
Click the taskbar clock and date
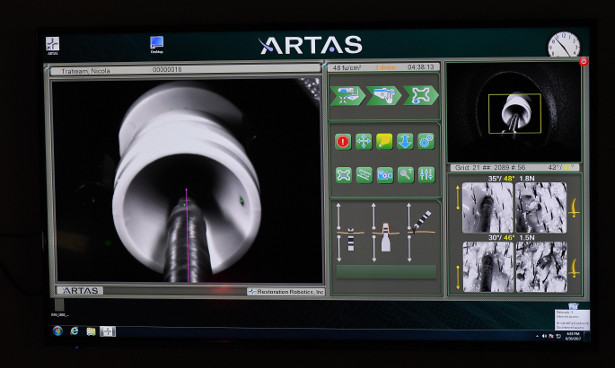click(572, 335)
